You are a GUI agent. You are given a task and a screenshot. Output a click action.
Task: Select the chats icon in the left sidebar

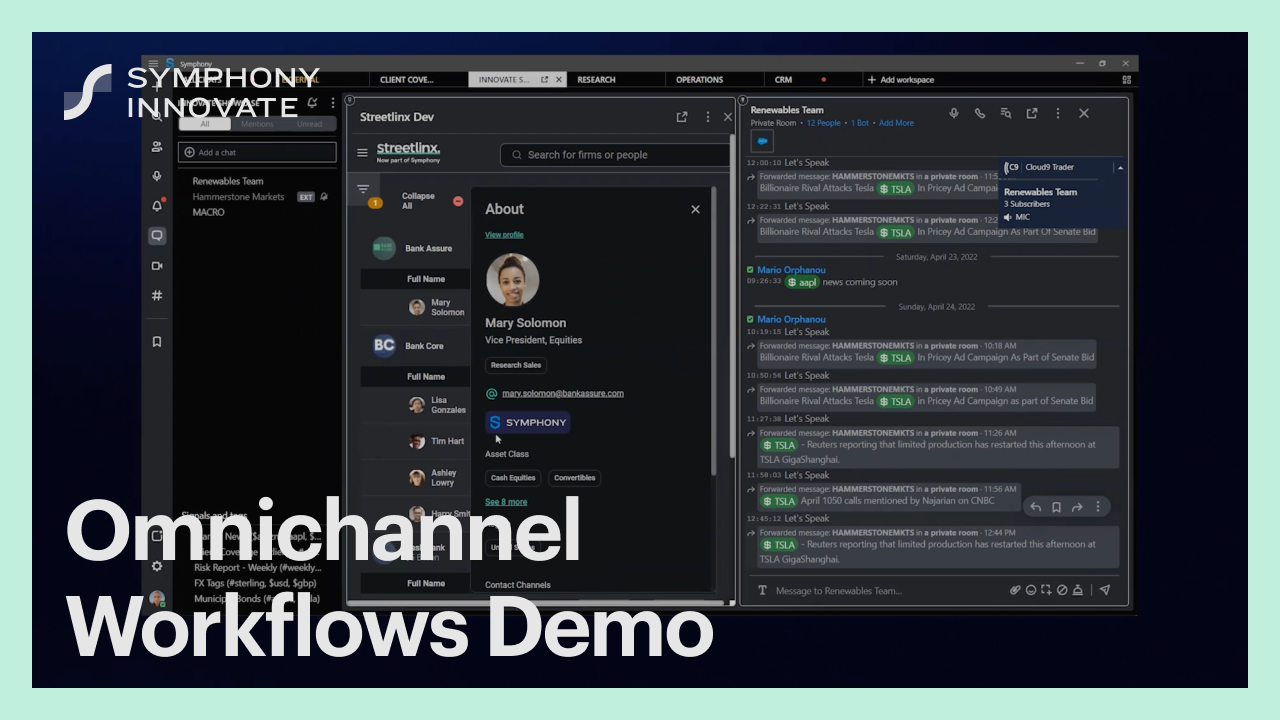[x=157, y=236]
